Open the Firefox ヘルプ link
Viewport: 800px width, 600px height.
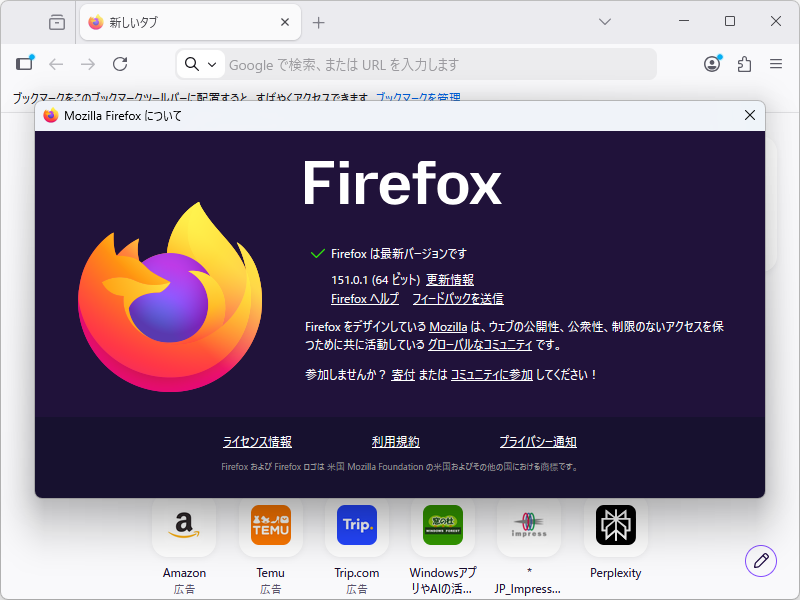point(365,298)
